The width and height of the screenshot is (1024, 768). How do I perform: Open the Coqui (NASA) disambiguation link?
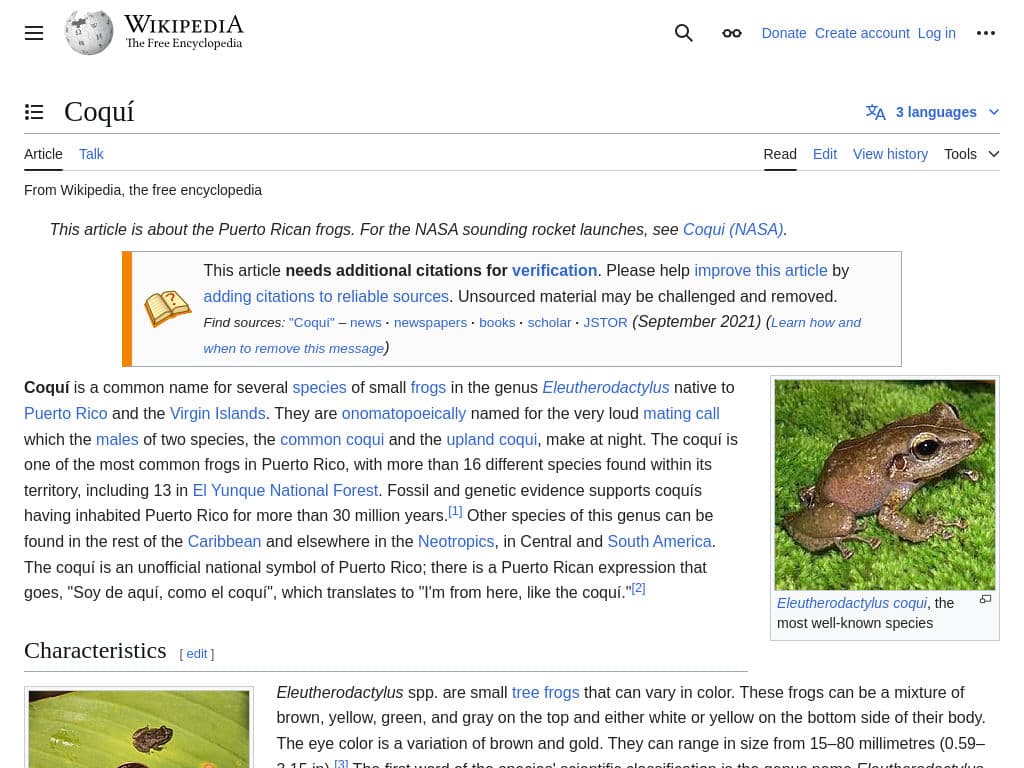point(732,229)
